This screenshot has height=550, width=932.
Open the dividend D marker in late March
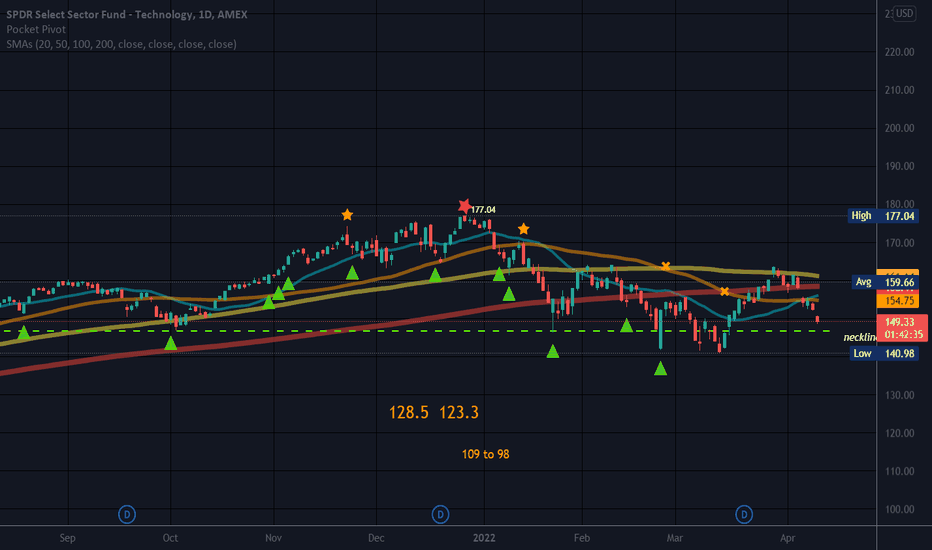point(744,514)
